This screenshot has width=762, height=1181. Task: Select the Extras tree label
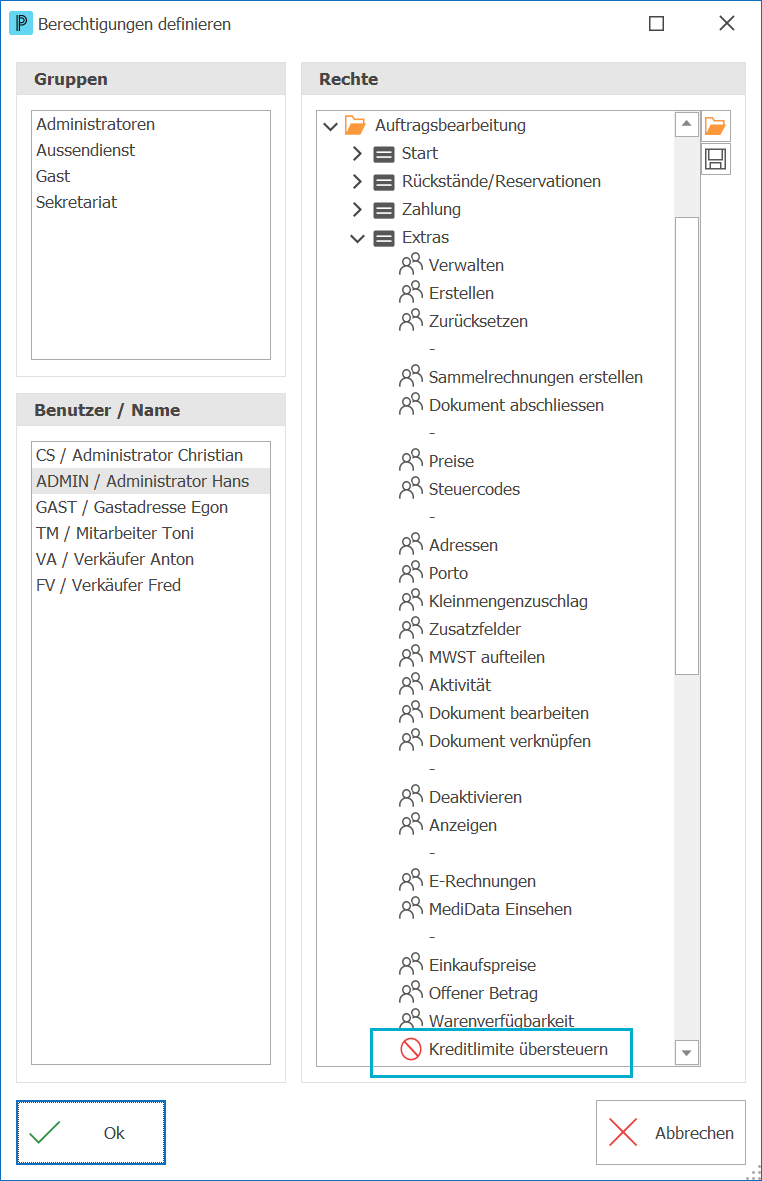coord(425,237)
